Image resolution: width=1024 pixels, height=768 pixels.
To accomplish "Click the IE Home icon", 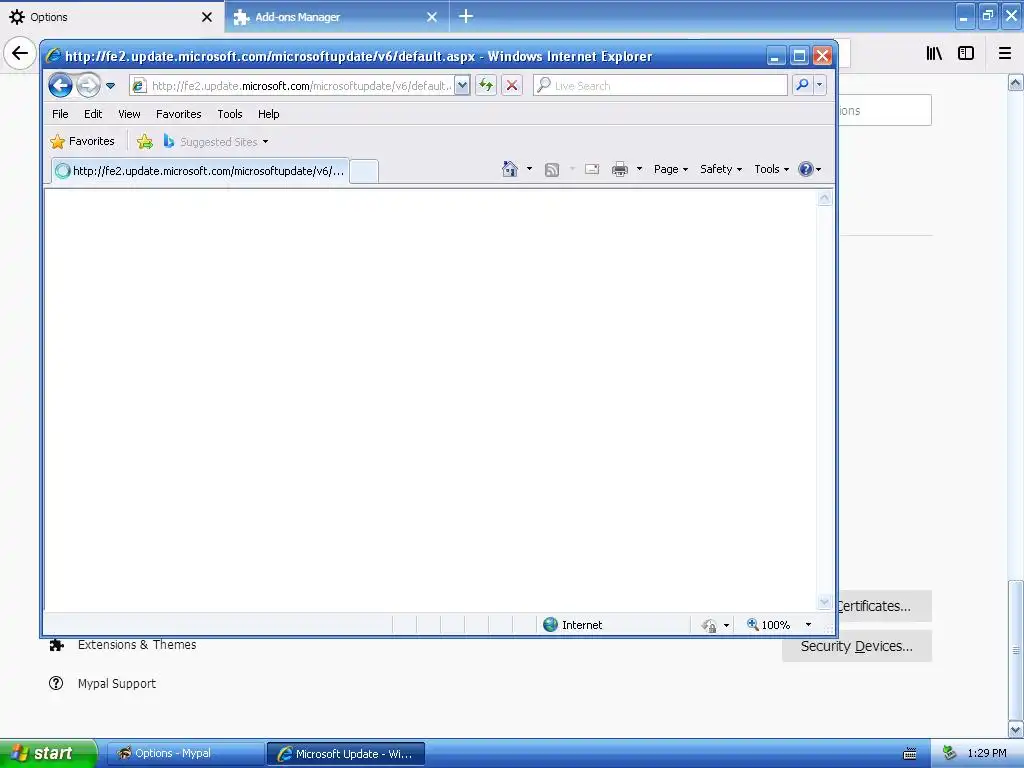I will tap(509, 169).
